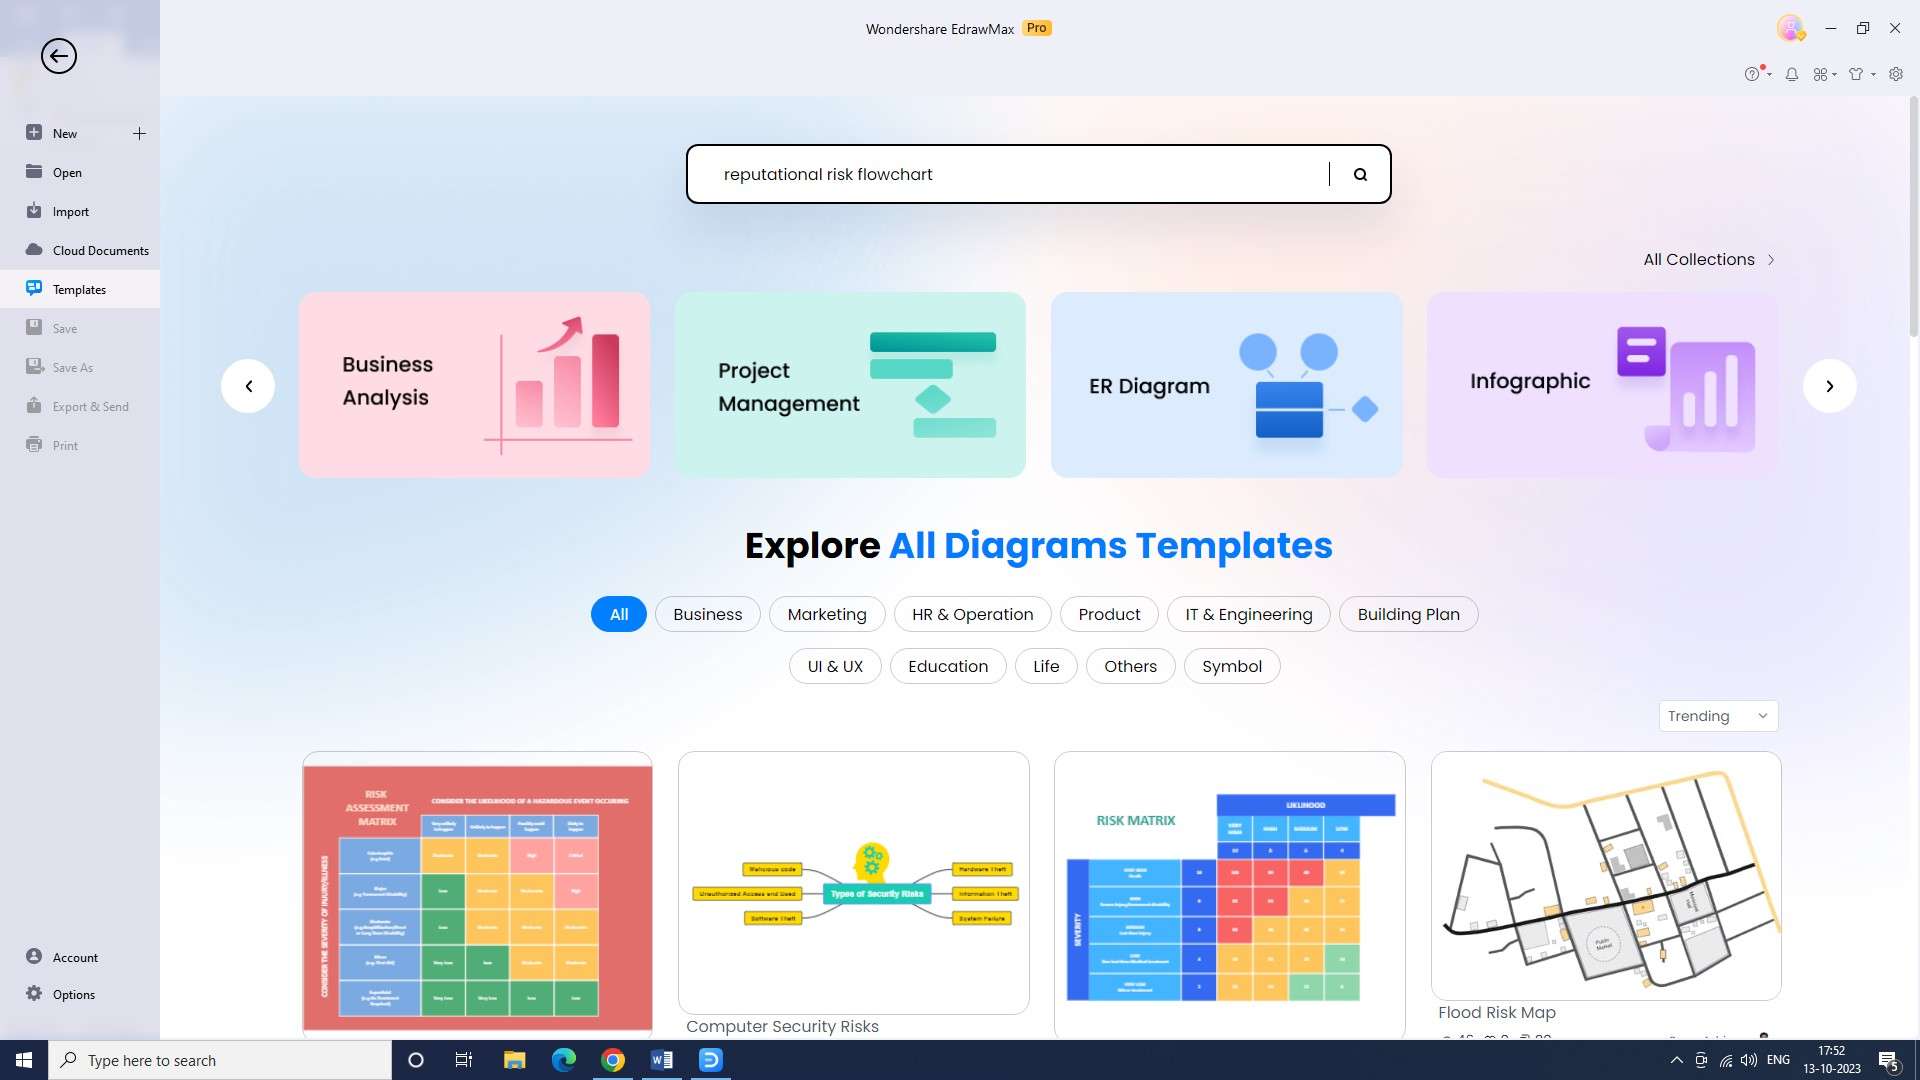Click the plus icon next to New

[x=139, y=133]
